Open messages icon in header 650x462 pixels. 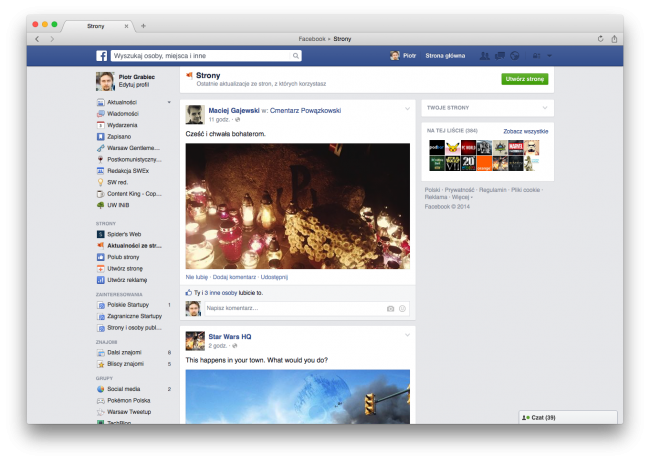500,56
